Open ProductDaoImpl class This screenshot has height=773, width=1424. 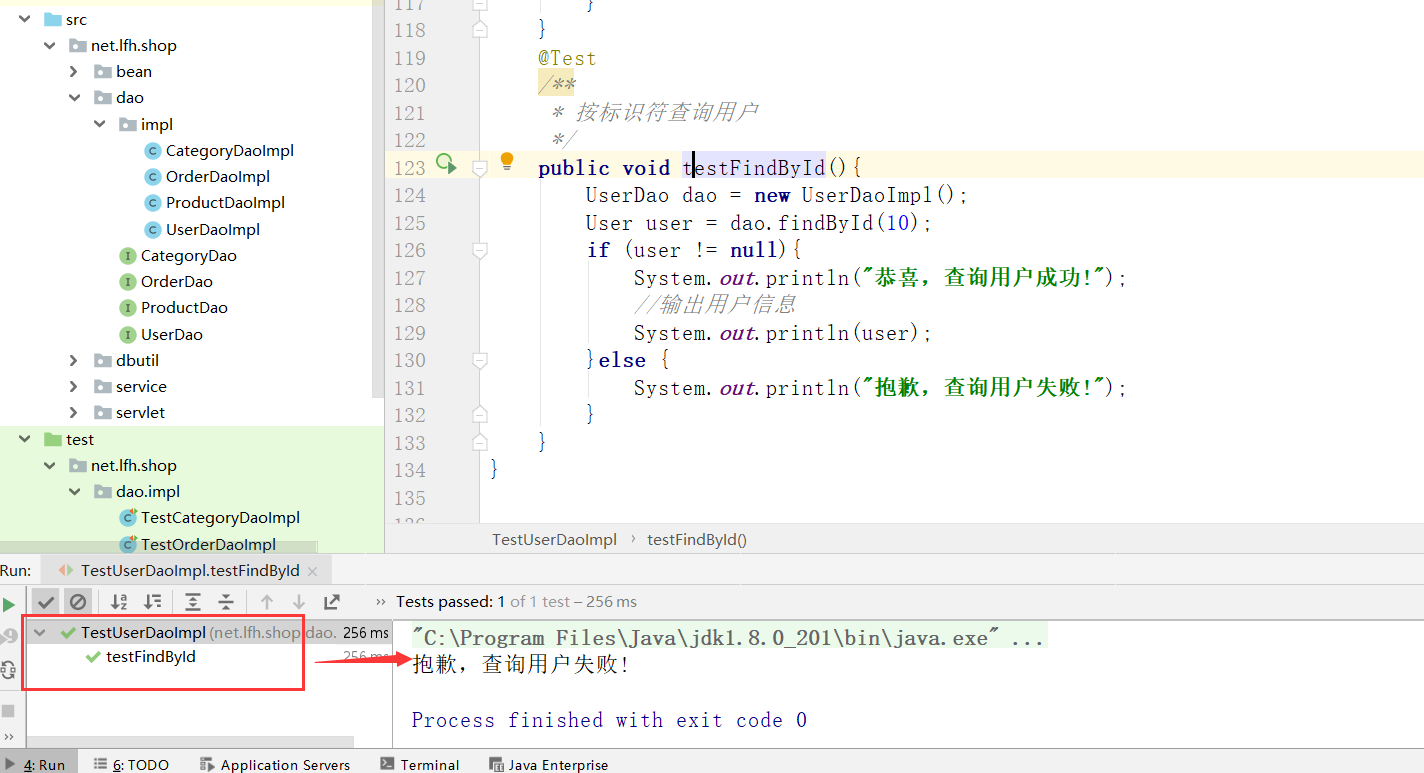(225, 202)
